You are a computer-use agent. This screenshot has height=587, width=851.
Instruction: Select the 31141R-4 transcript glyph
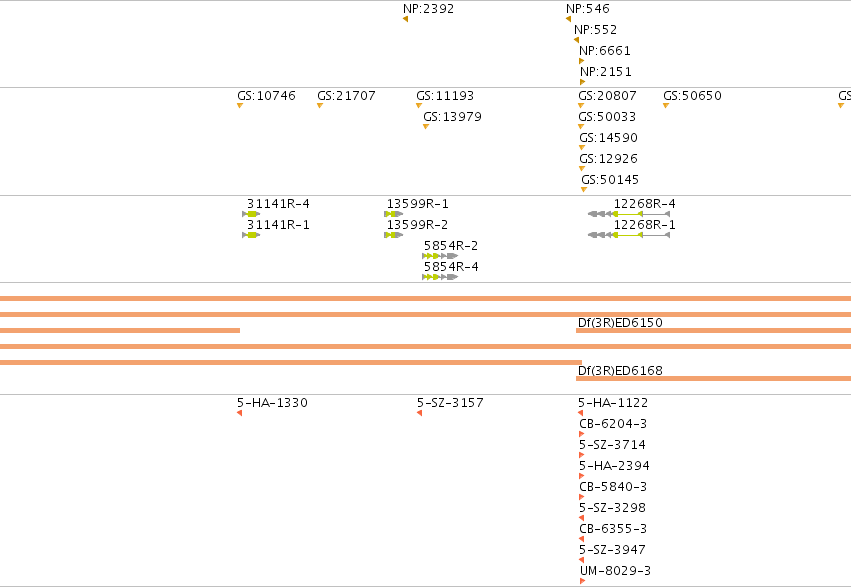[x=251, y=214]
